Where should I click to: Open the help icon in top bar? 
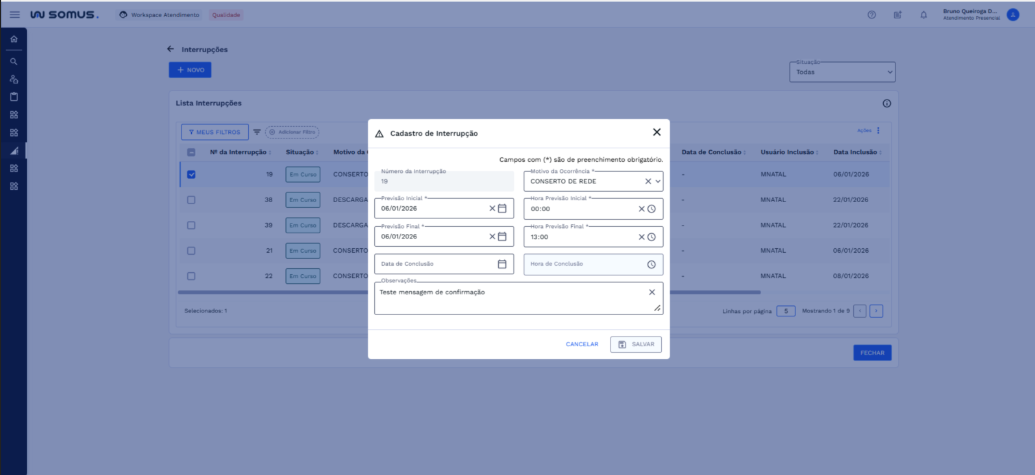871,15
